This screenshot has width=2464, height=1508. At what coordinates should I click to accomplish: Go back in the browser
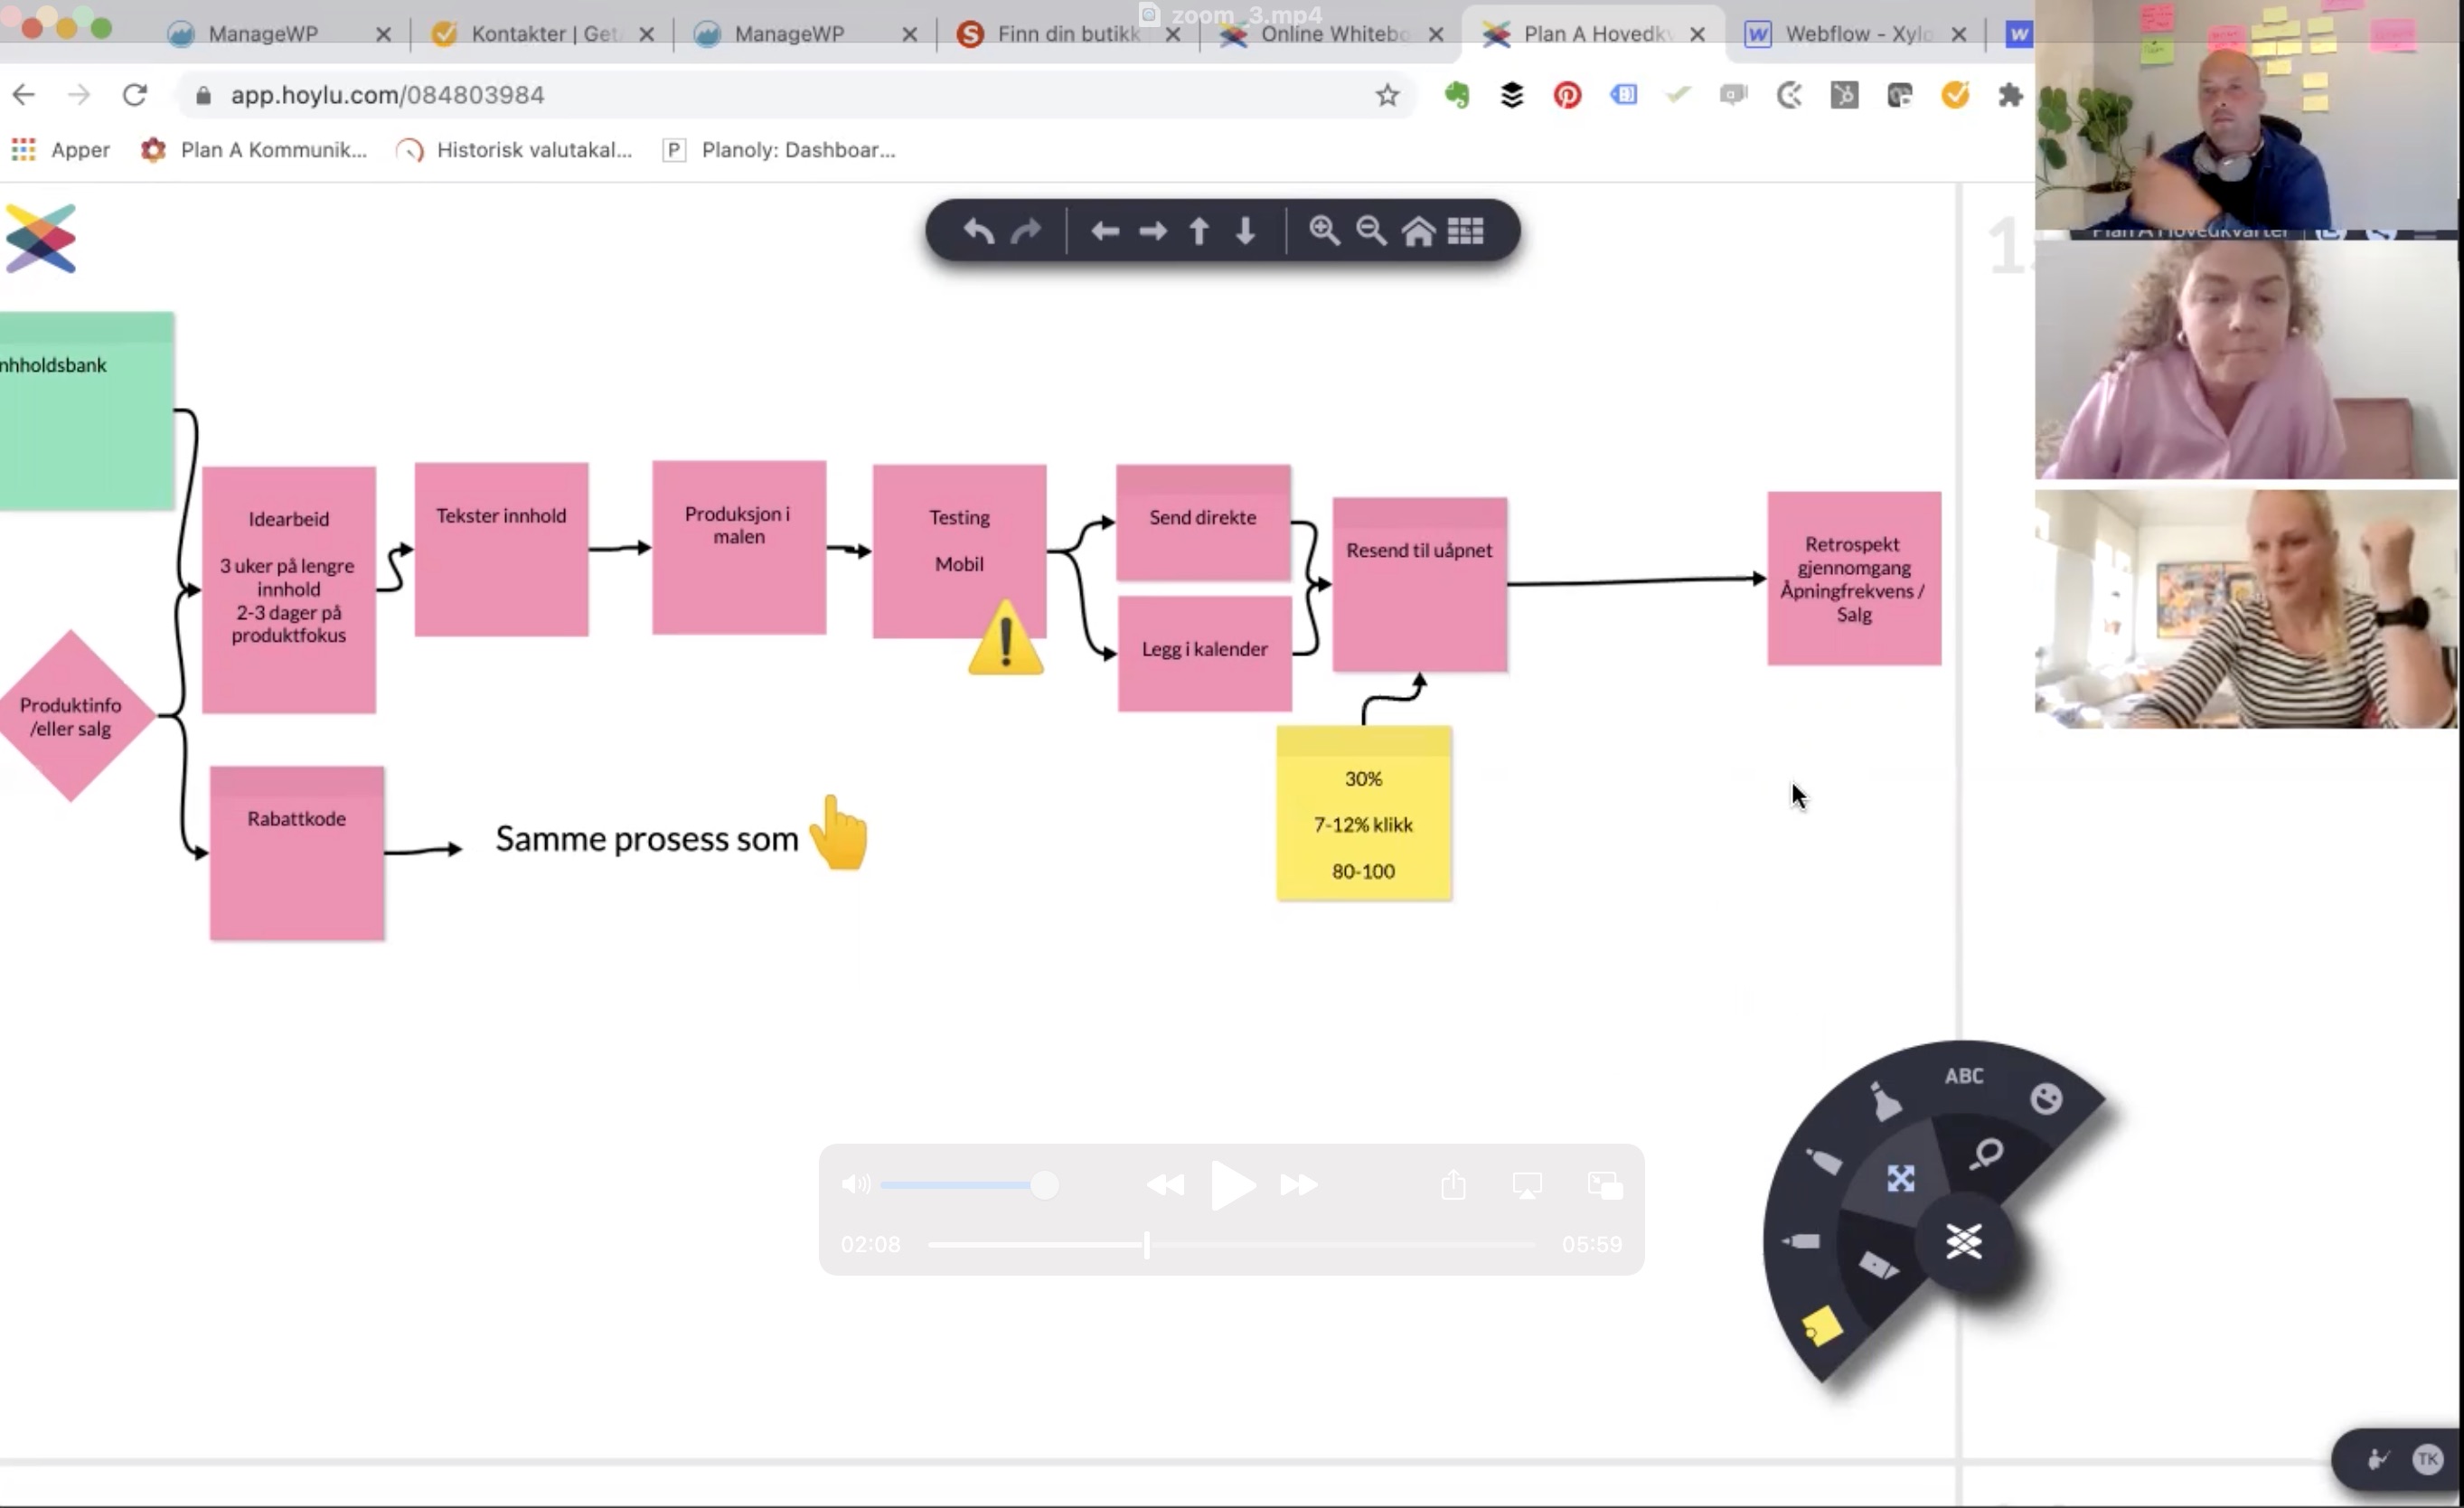point(24,95)
